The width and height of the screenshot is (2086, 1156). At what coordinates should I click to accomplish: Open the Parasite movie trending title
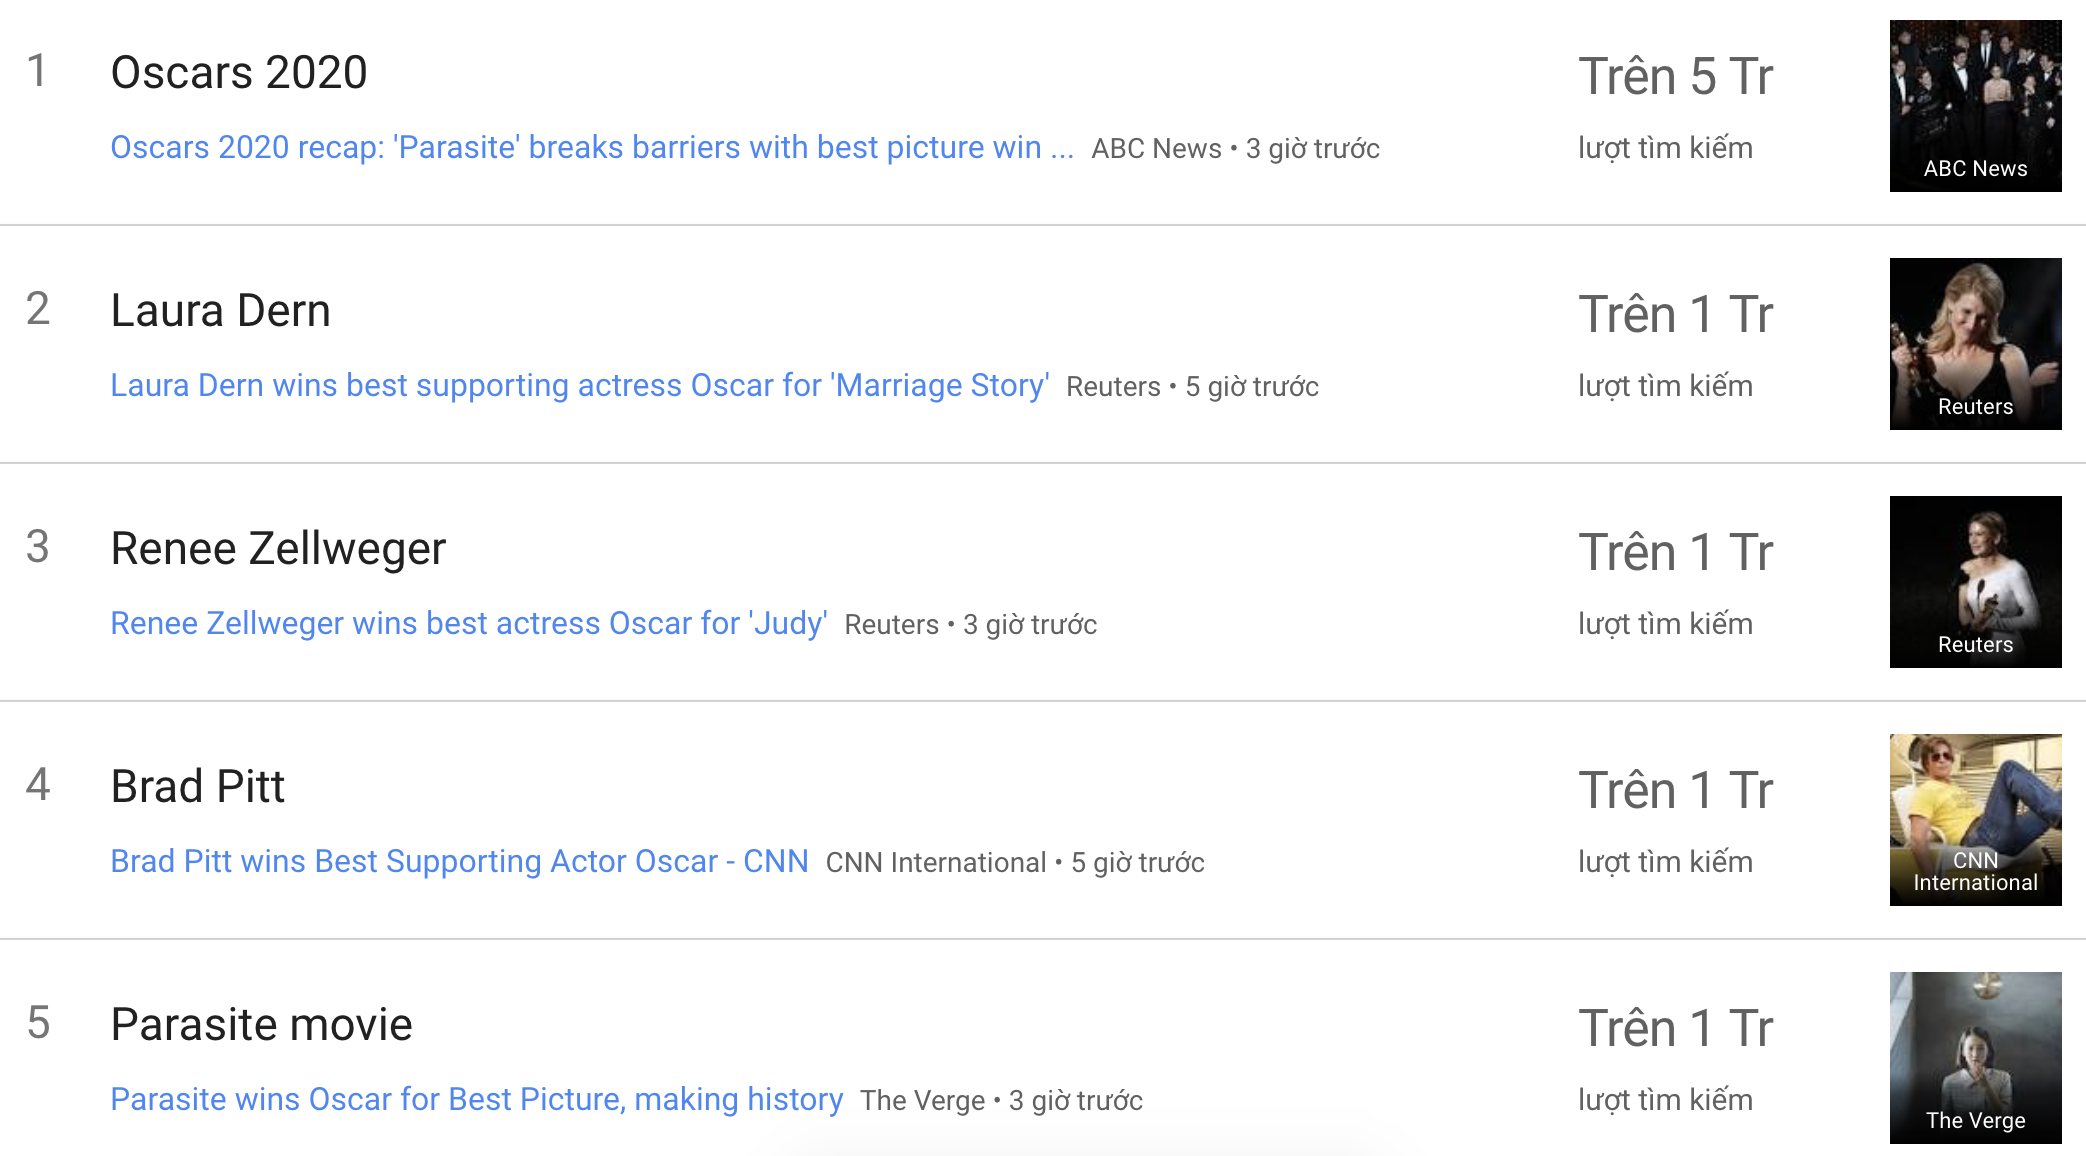(261, 1025)
